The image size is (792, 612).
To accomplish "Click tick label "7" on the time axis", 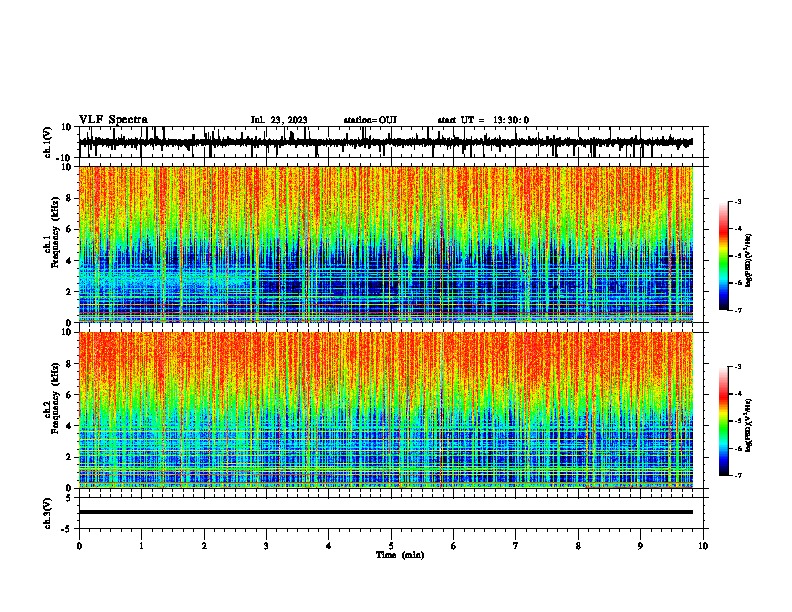I will (x=516, y=546).
